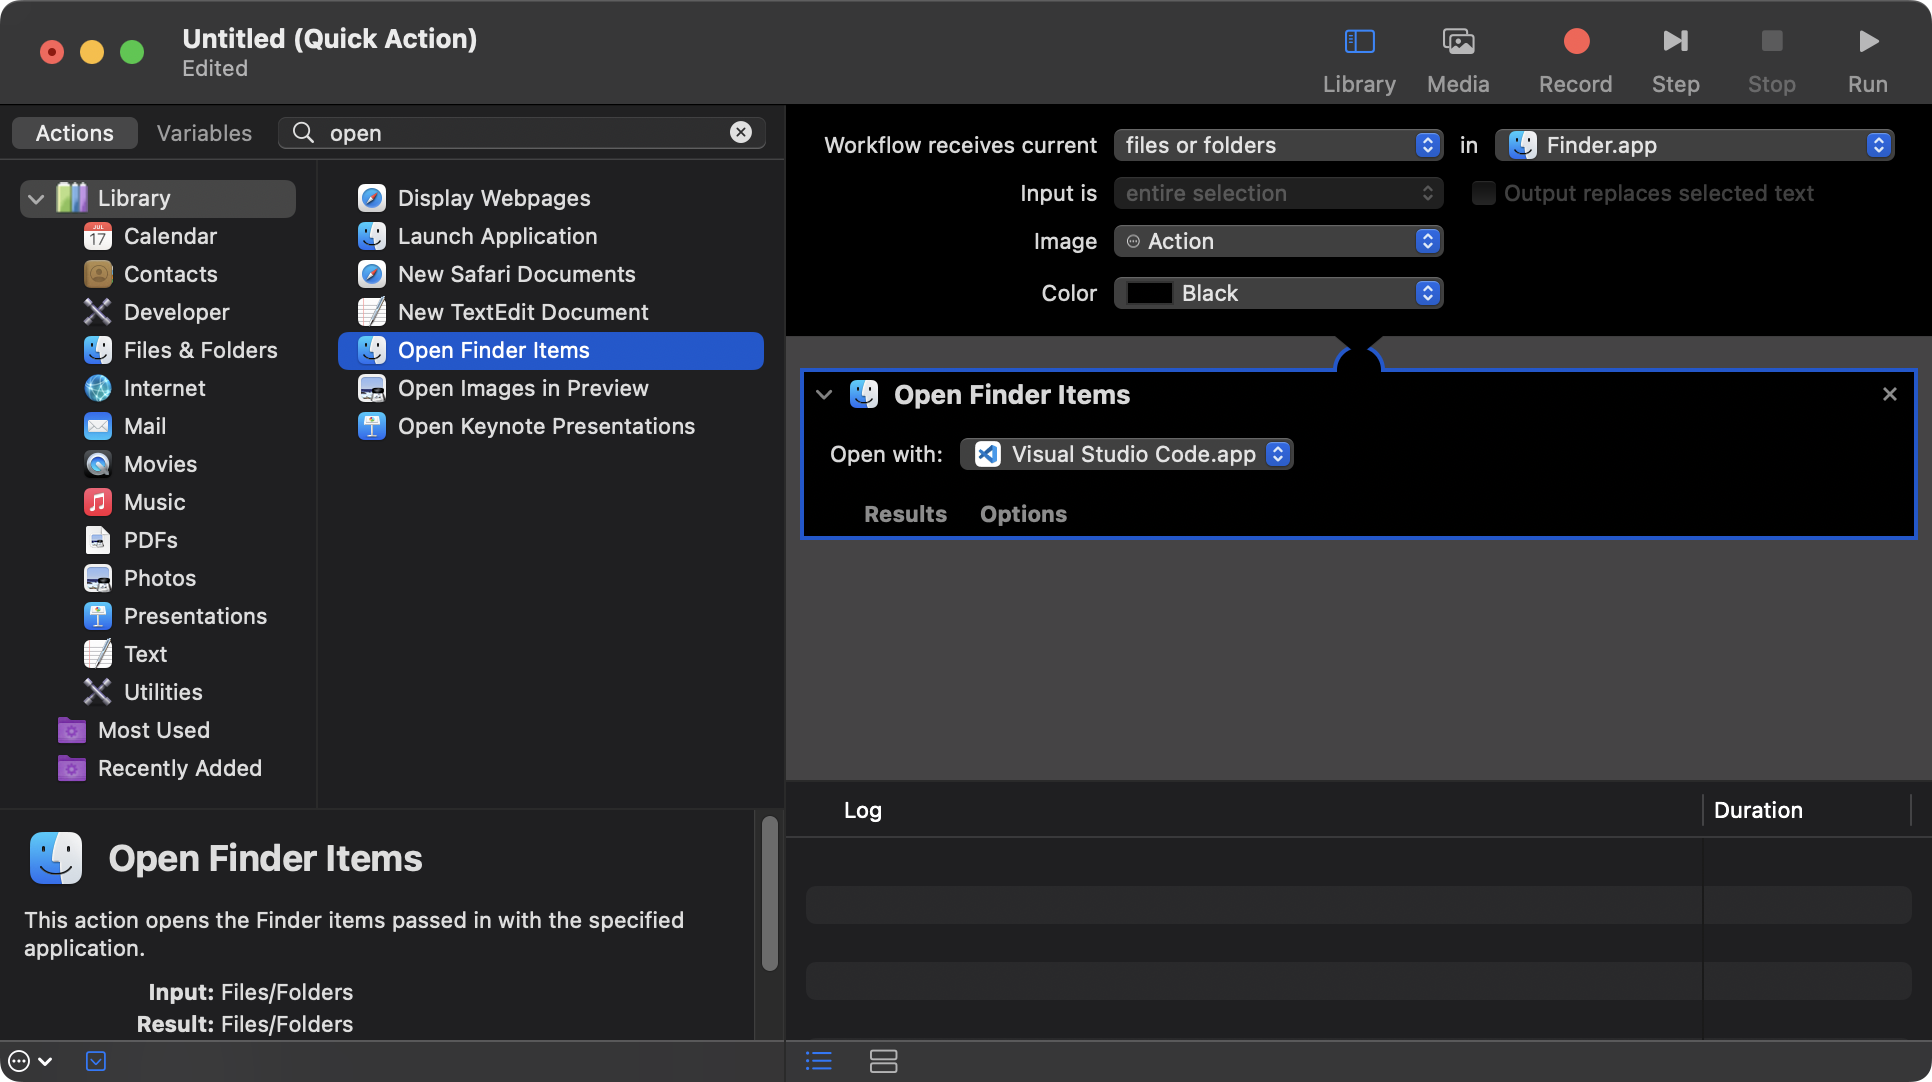Select the Files & Folders category
Screen dimensions: 1932x1082
[x=201, y=350]
